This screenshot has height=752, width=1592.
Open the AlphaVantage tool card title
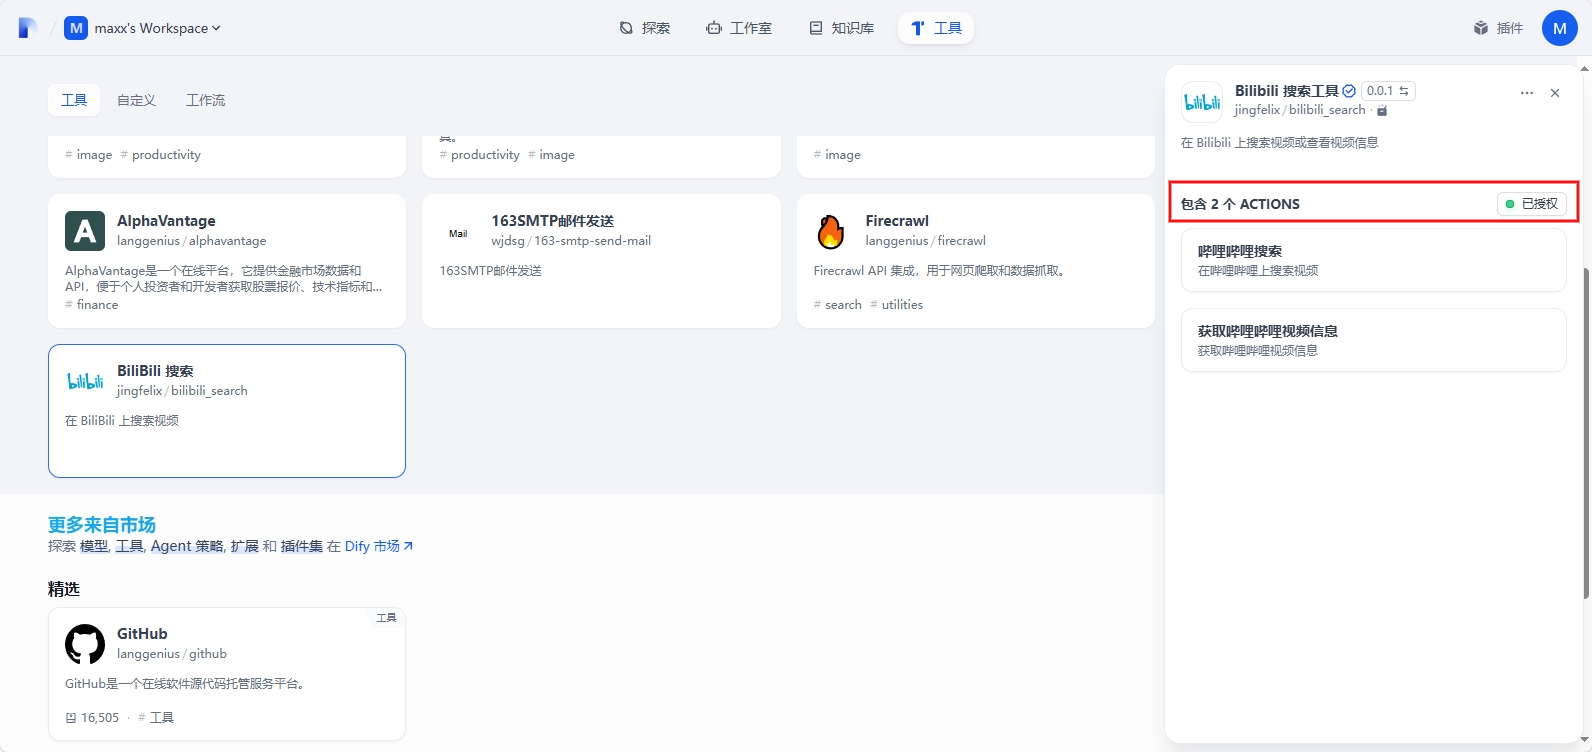(166, 221)
